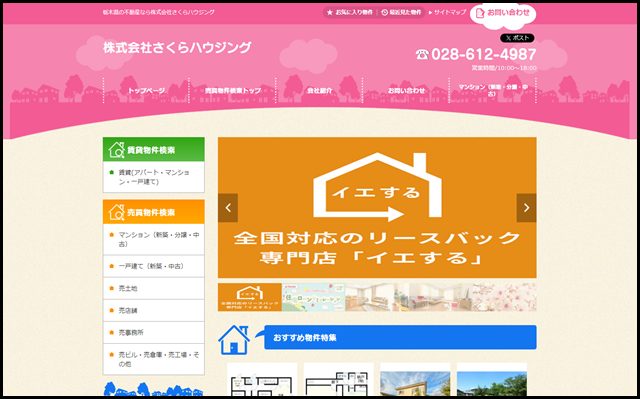Viewport: 640px width, 399px height.
Task: Show previous slide with left arrow
Action: pyautogui.click(x=228, y=208)
